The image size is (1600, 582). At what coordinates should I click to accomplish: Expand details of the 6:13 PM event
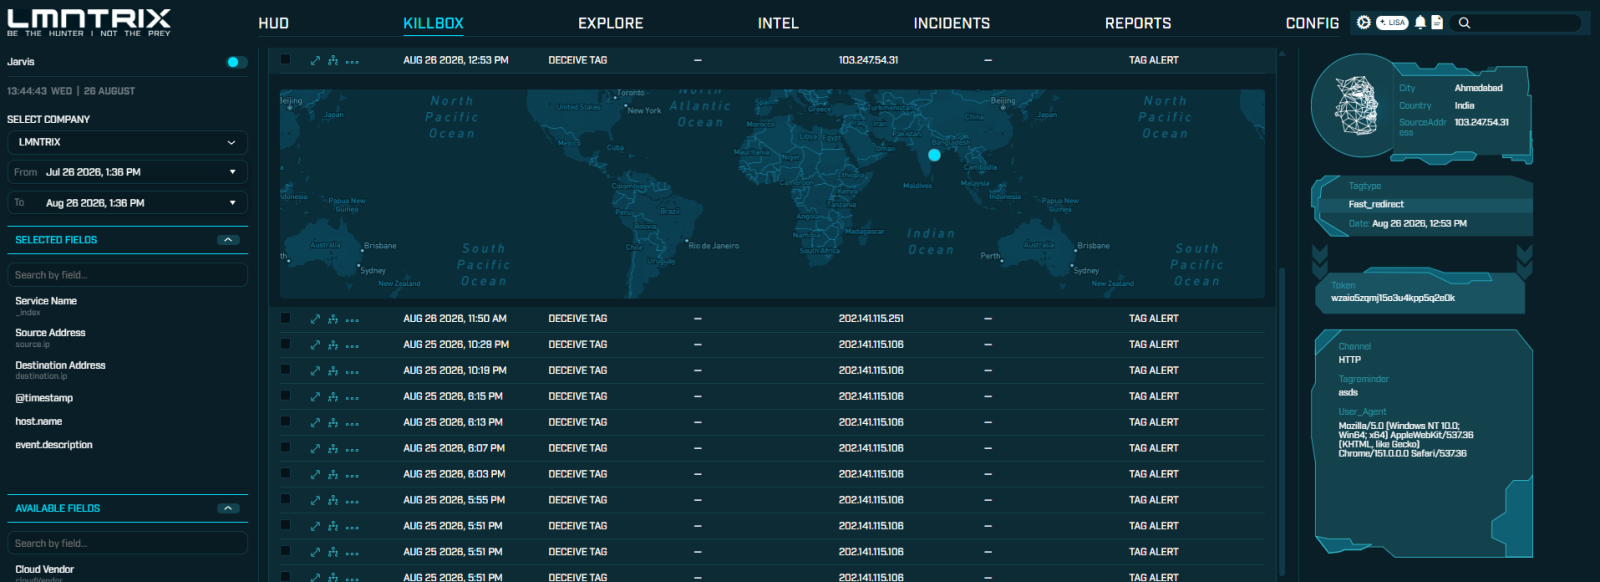pyautogui.click(x=315, y=423)
